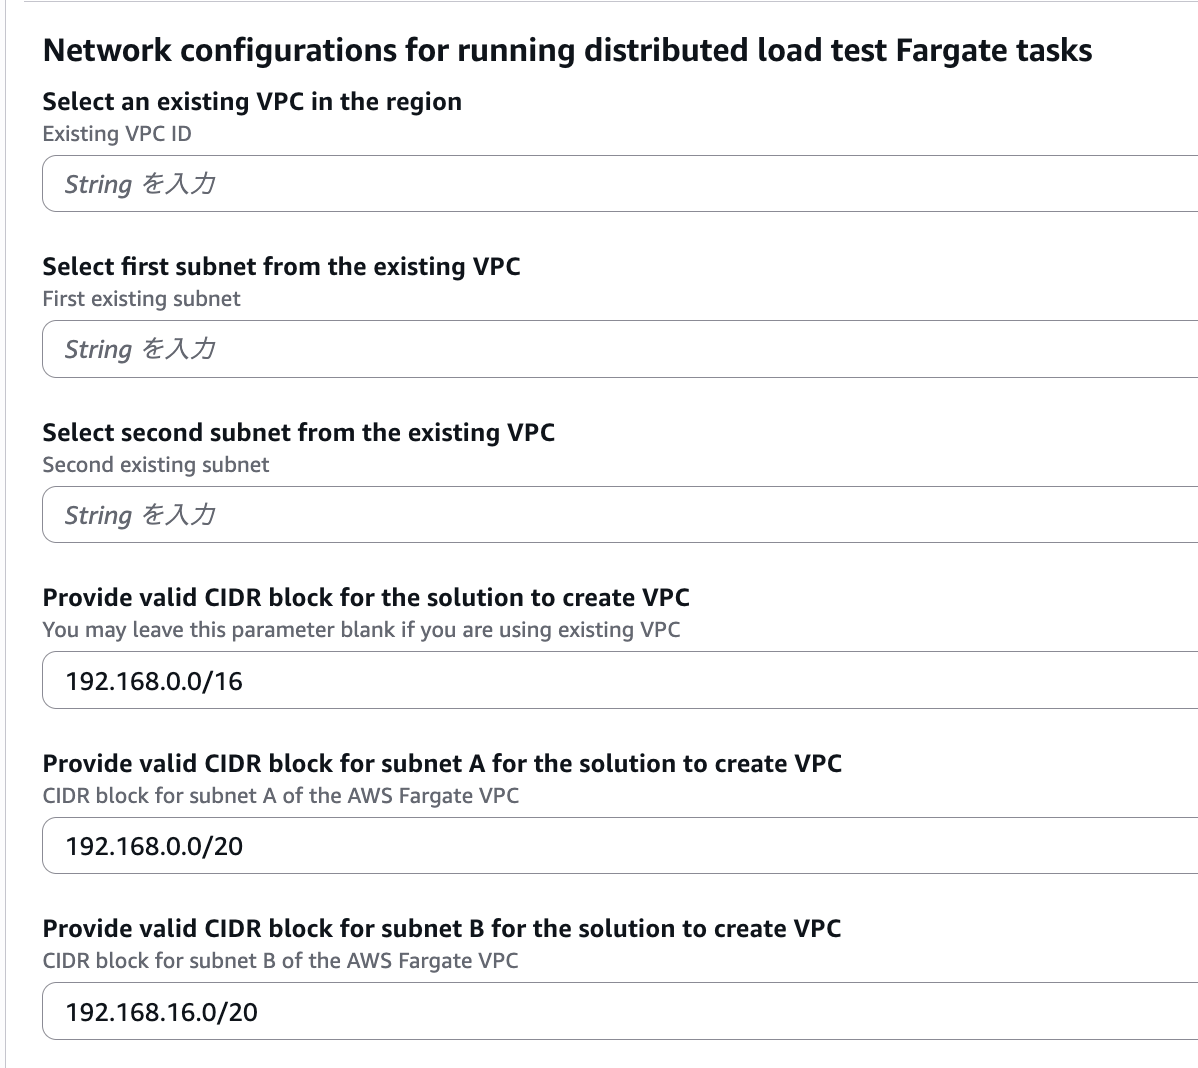
Task: Click the Existing VPC ID input field
Action: [620, 184]
